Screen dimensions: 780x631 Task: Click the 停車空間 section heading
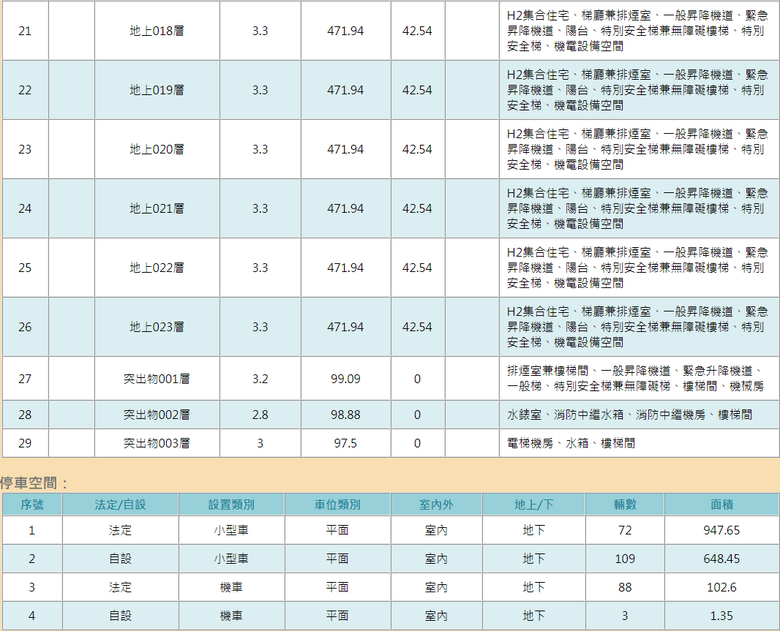(34, 483)
